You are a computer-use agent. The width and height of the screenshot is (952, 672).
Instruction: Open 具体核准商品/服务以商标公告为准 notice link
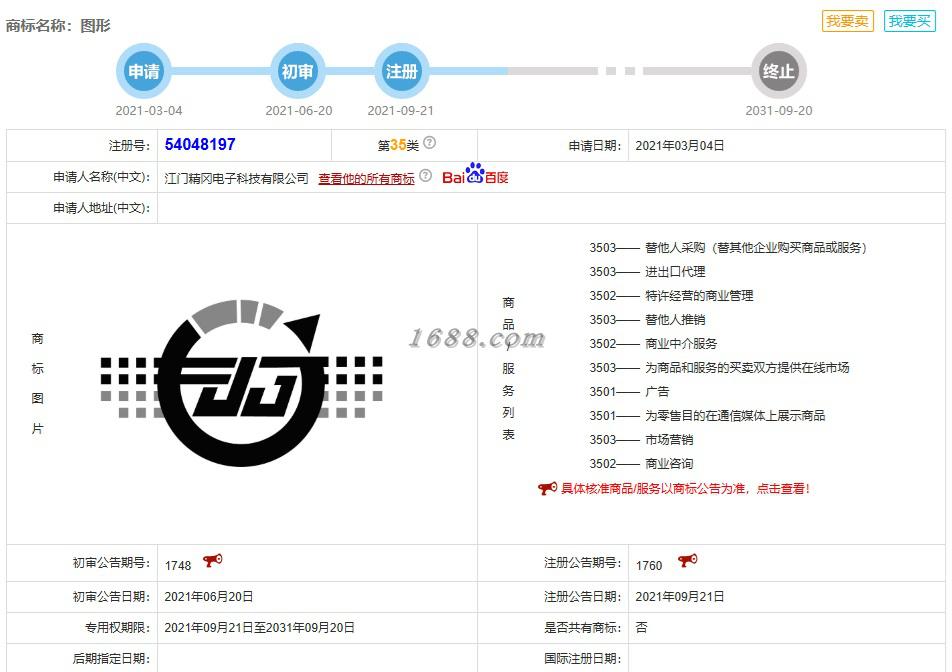(685, 489)
